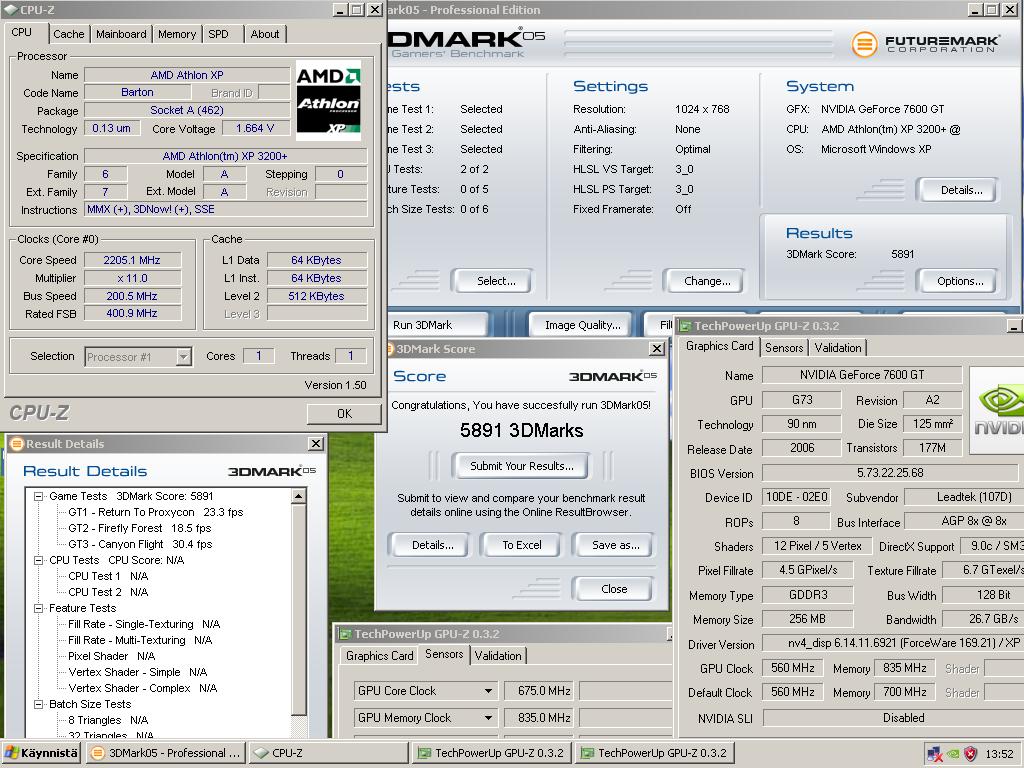Open the Processor #1 selection dropdown

click(x=184, y=357)
